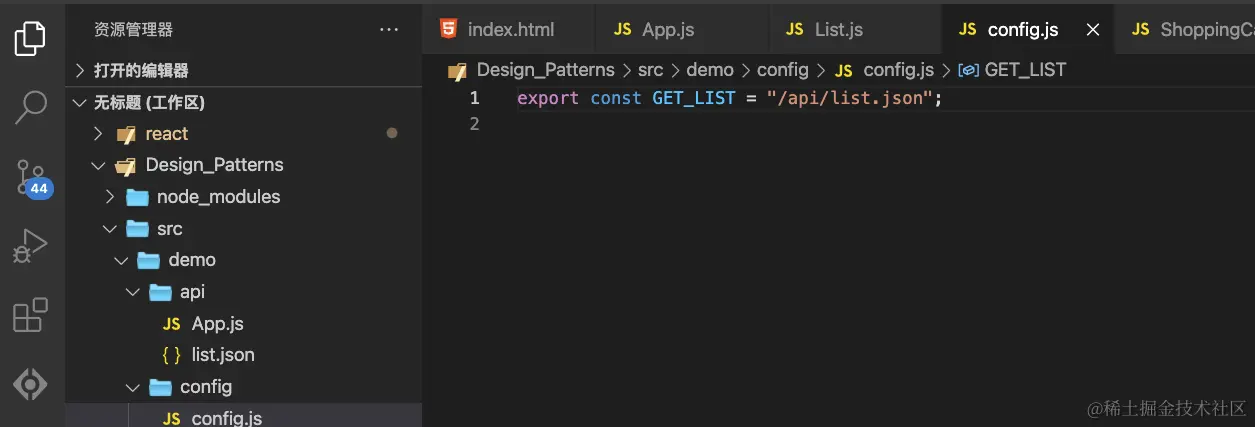Viewport: 1255px width, 427px height.
Task: Open the Run and Debug icon
Action: point(30,246)
